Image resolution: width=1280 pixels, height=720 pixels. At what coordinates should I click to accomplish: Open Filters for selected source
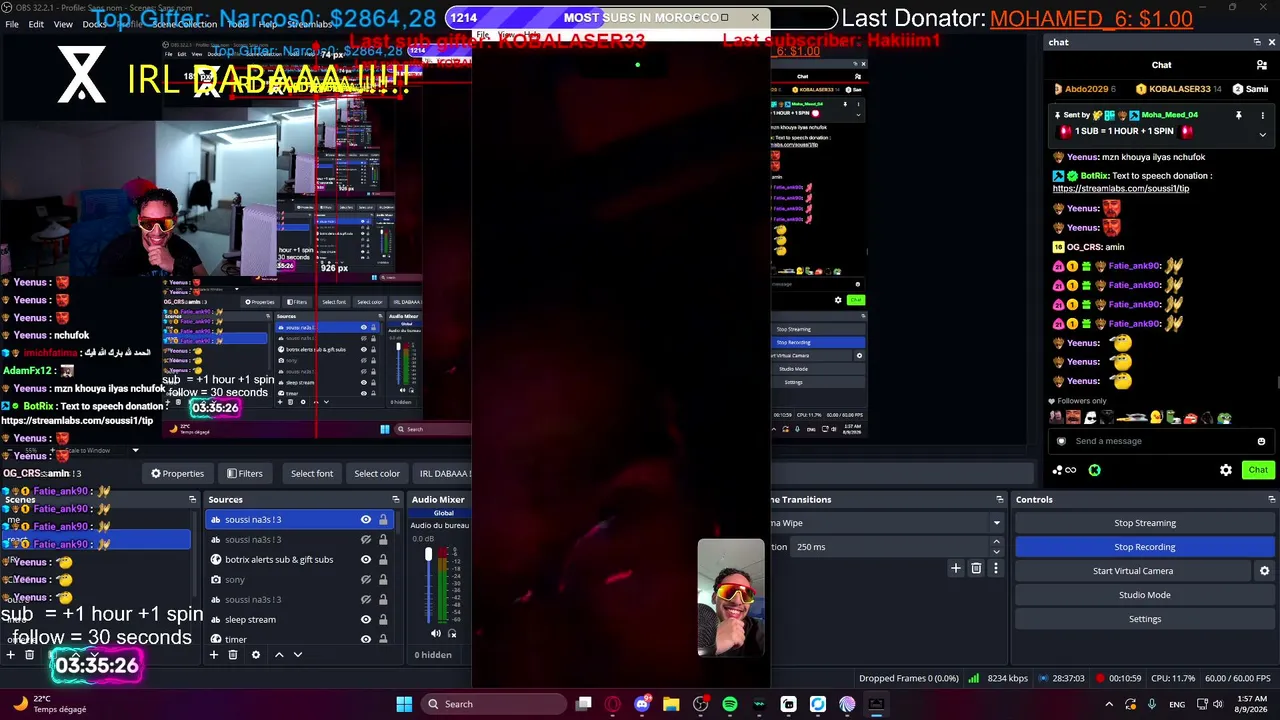245,474
